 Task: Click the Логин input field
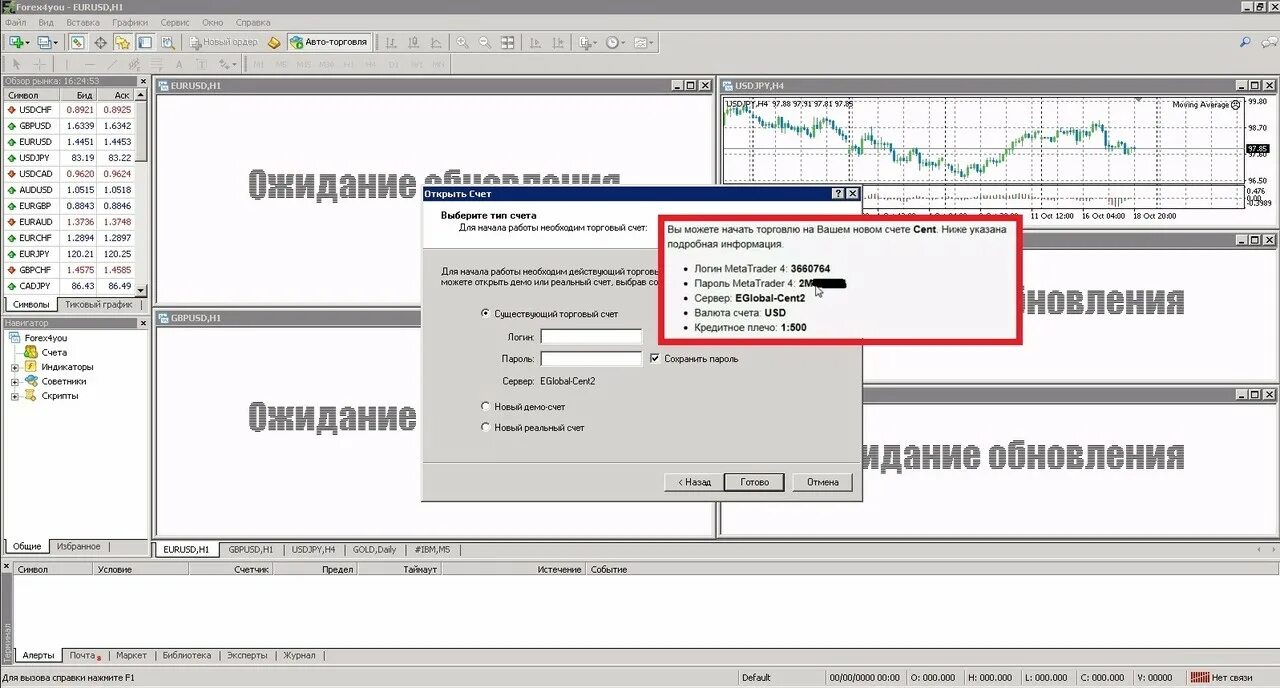tap(591, 337)
